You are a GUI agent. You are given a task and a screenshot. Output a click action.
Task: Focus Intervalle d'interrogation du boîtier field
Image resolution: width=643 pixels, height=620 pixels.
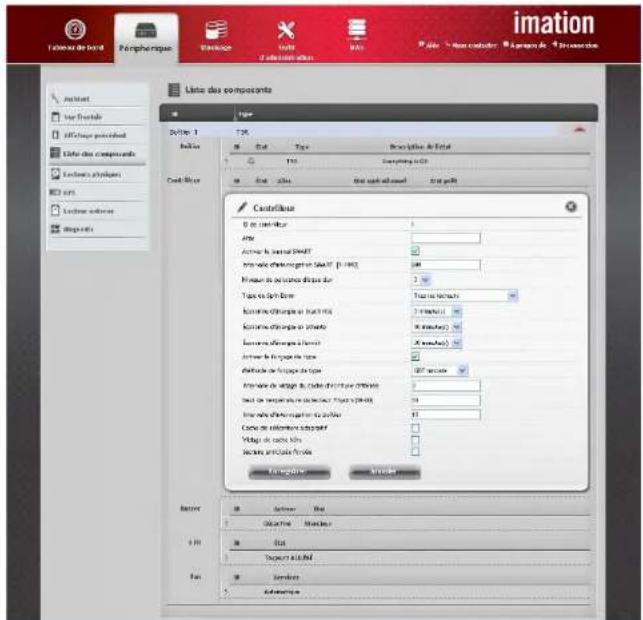coord(446,415)
